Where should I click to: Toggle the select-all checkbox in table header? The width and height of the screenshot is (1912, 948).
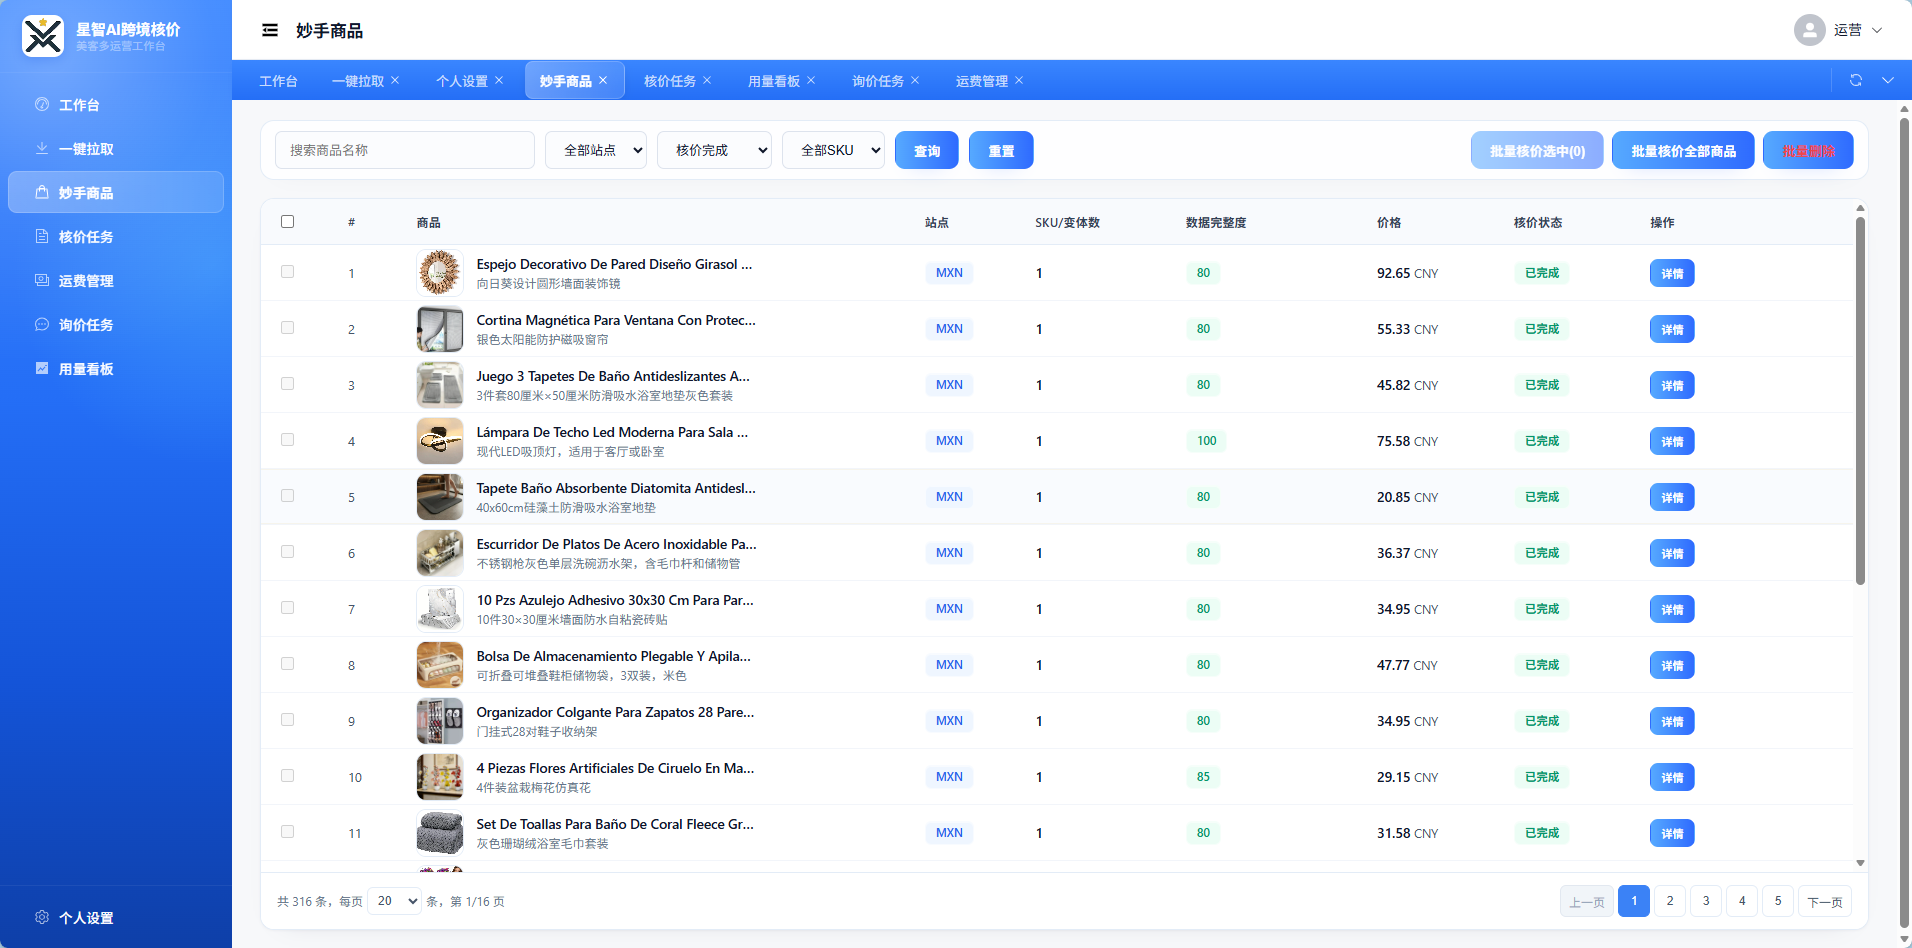coord(288,222)
